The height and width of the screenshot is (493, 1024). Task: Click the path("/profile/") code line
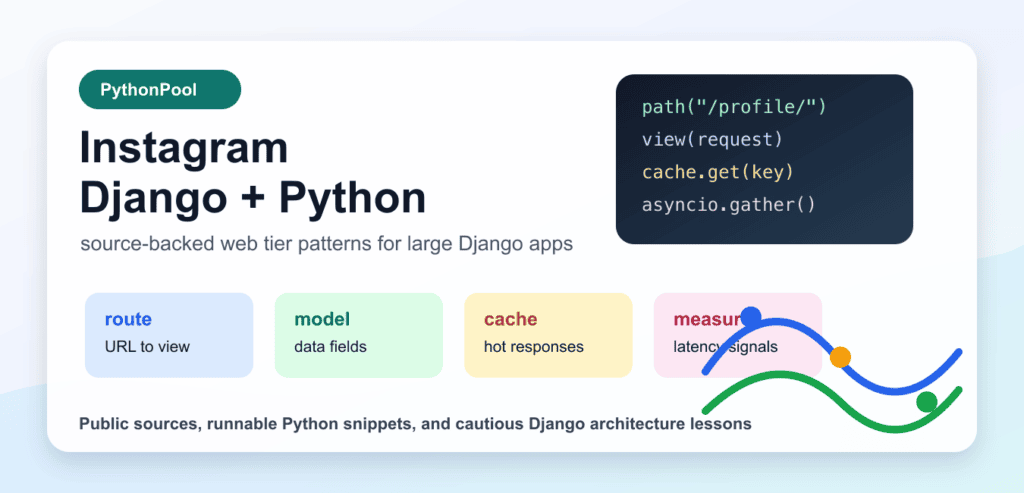coord(734,107)
